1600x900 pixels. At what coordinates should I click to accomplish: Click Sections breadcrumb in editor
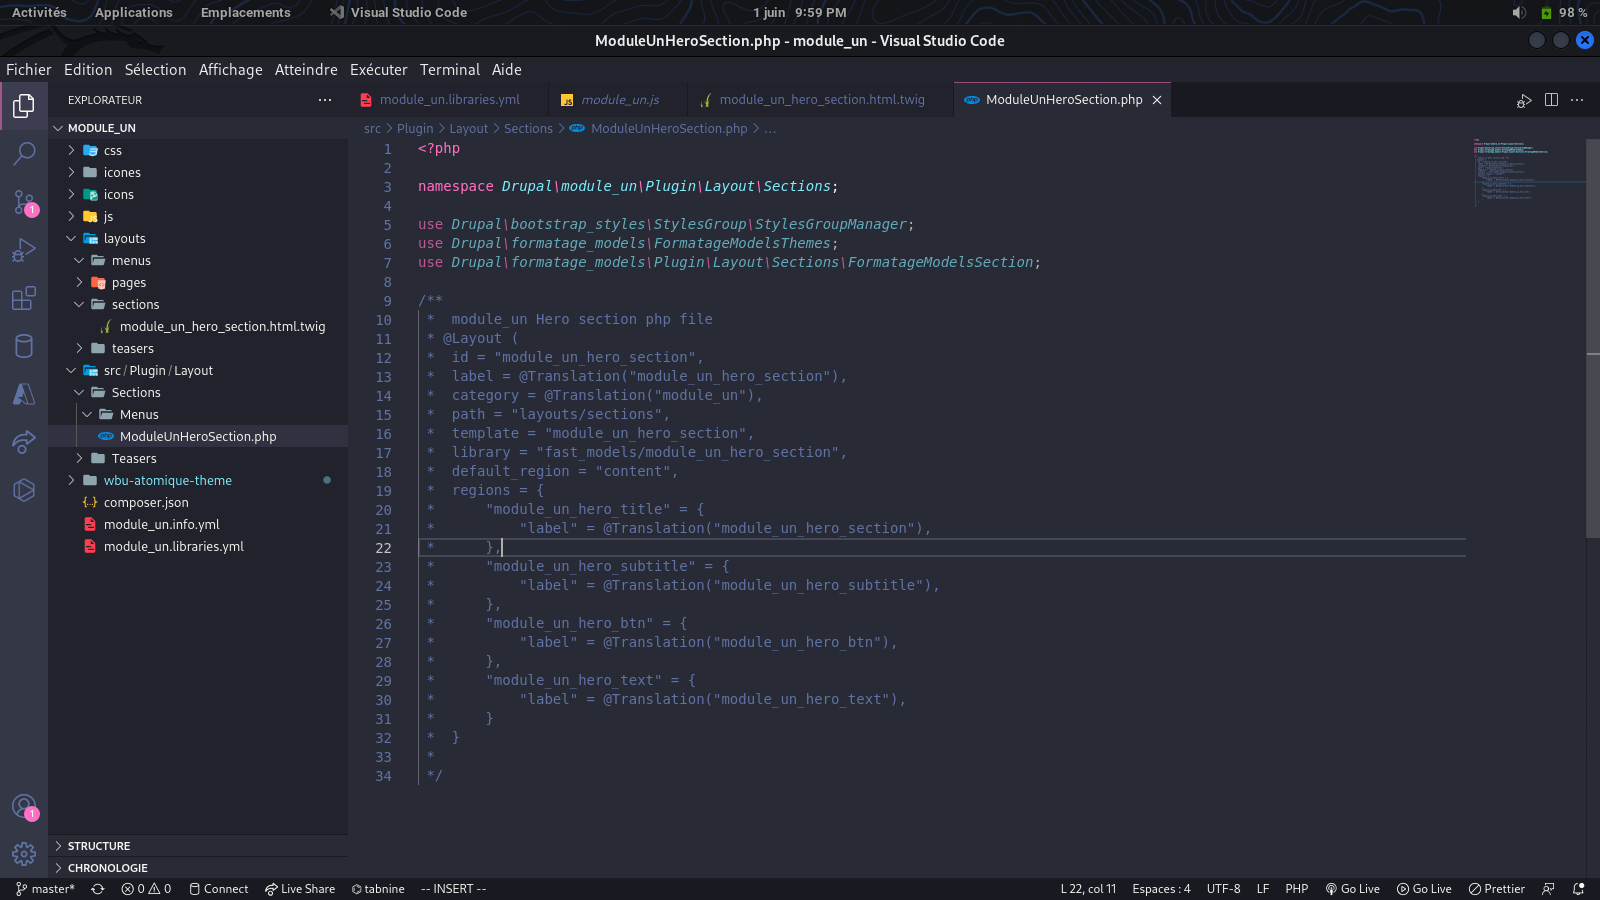point(528,129)
